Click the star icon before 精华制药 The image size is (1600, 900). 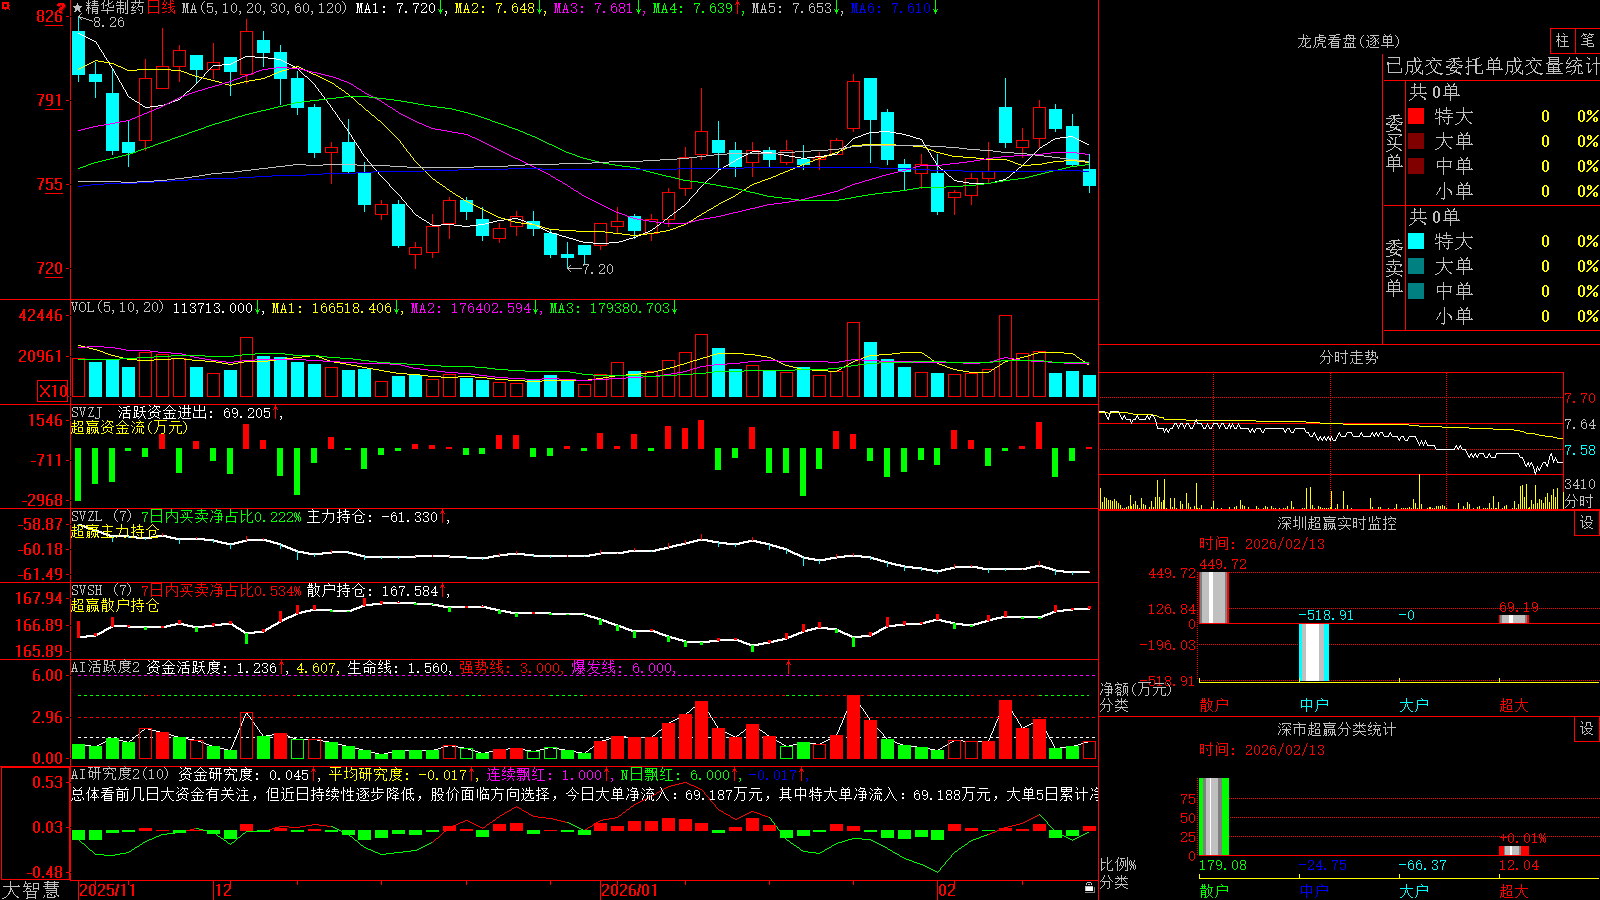coord(77,8)
